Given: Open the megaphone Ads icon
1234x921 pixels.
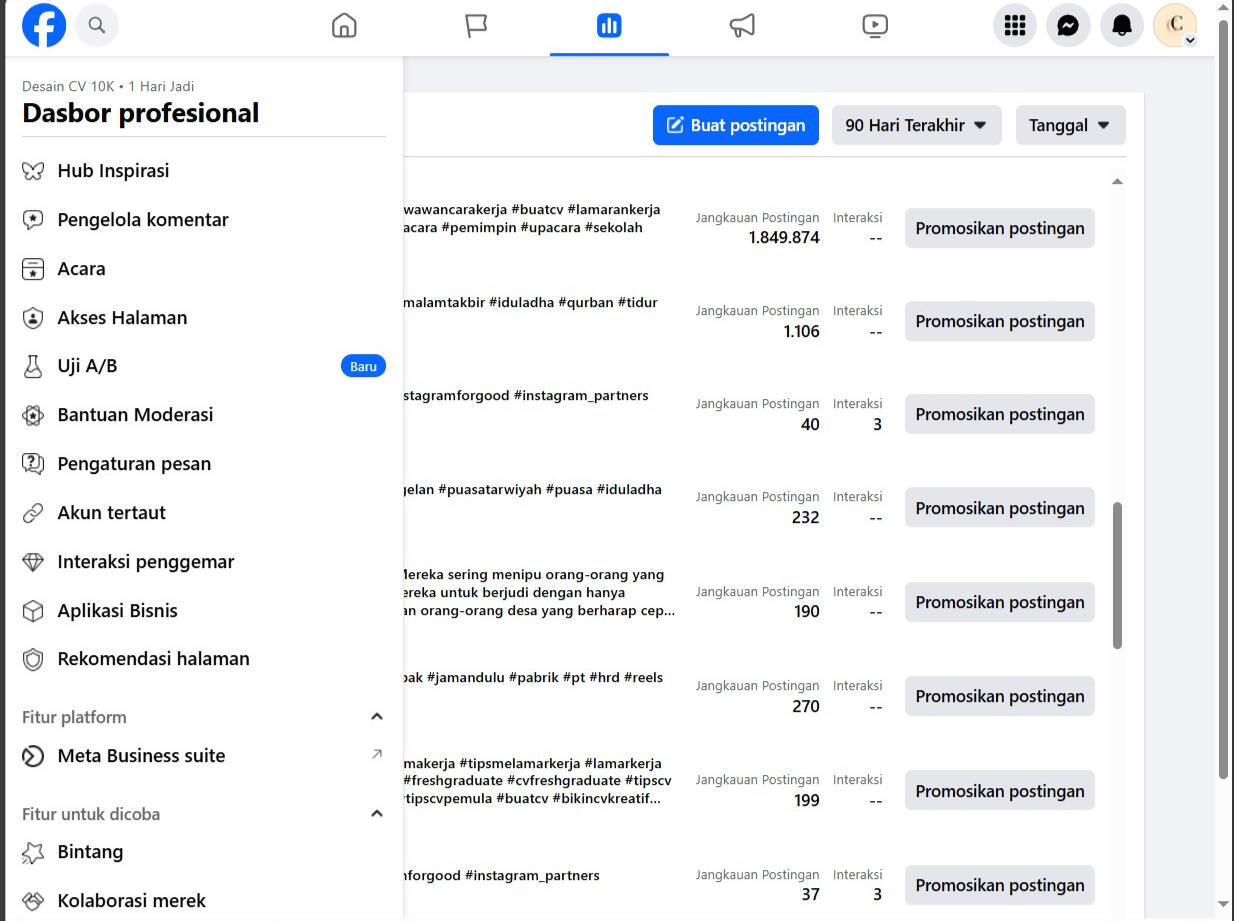Looking at the screenshot, I should tap(742, 26).
